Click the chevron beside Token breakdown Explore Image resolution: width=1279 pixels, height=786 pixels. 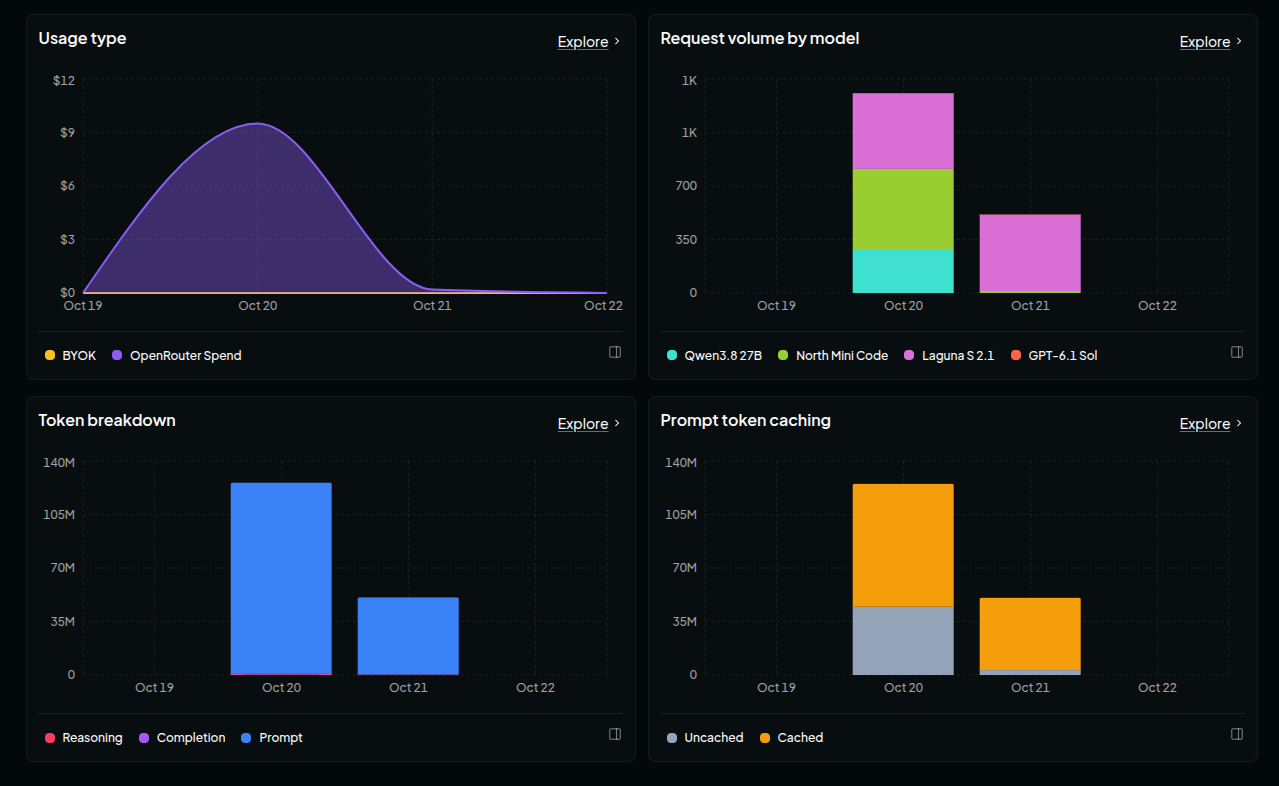pos(617,424)
